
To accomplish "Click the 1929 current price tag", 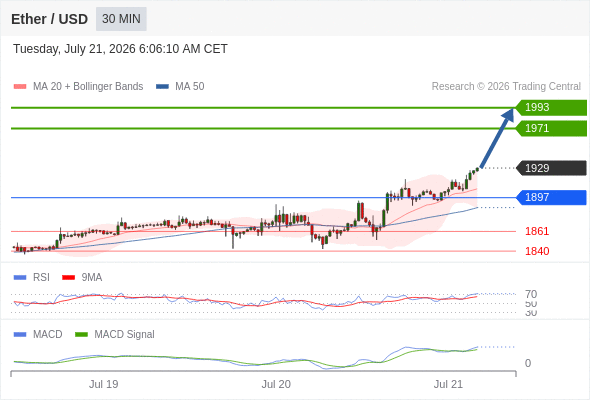I will [551, 168].
